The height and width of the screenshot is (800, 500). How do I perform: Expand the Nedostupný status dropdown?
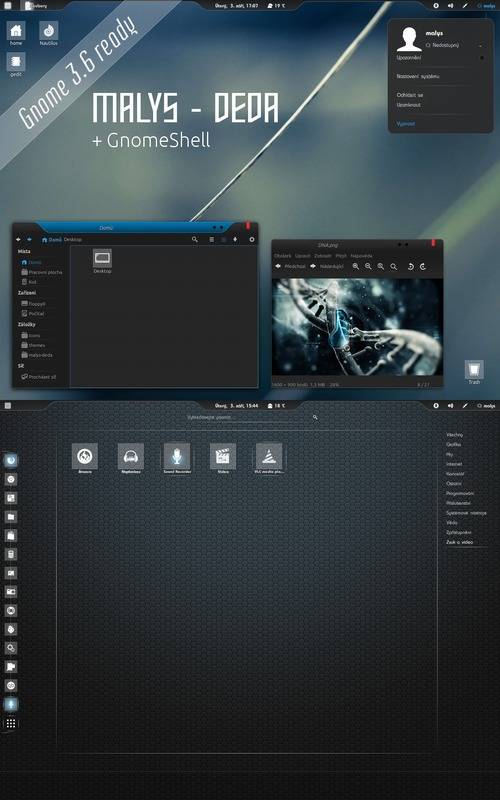(480, 45)
